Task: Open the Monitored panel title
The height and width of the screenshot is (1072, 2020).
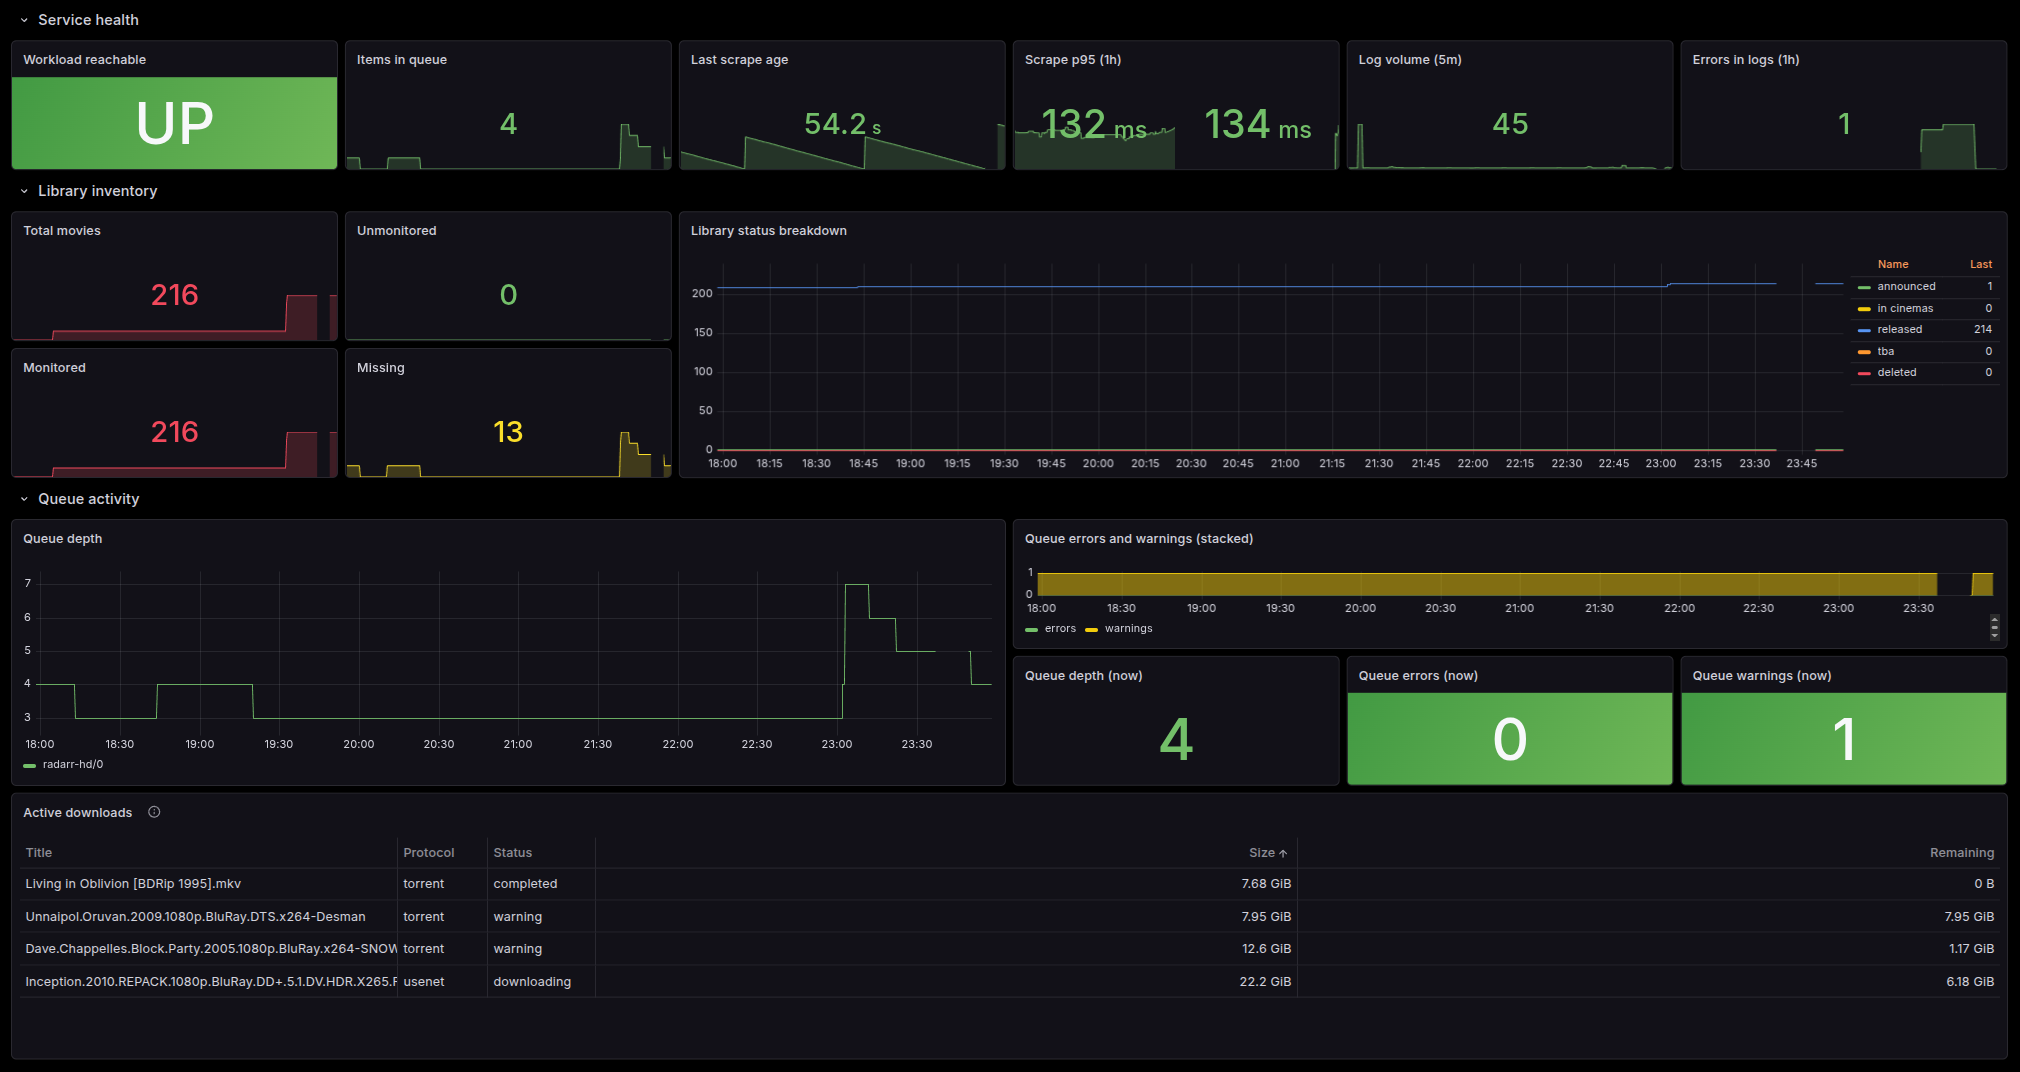Action: (54, 368)
